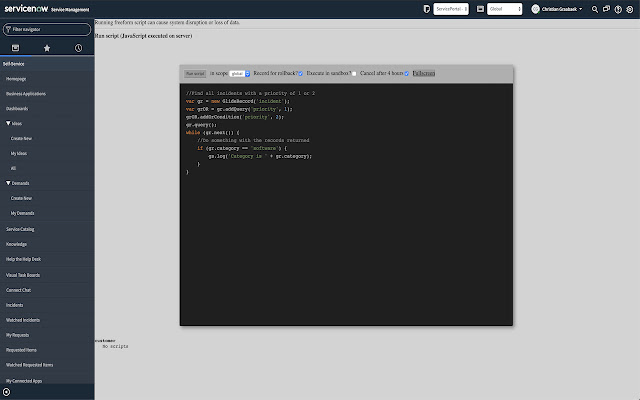Open Watched Incidents module

23,320
